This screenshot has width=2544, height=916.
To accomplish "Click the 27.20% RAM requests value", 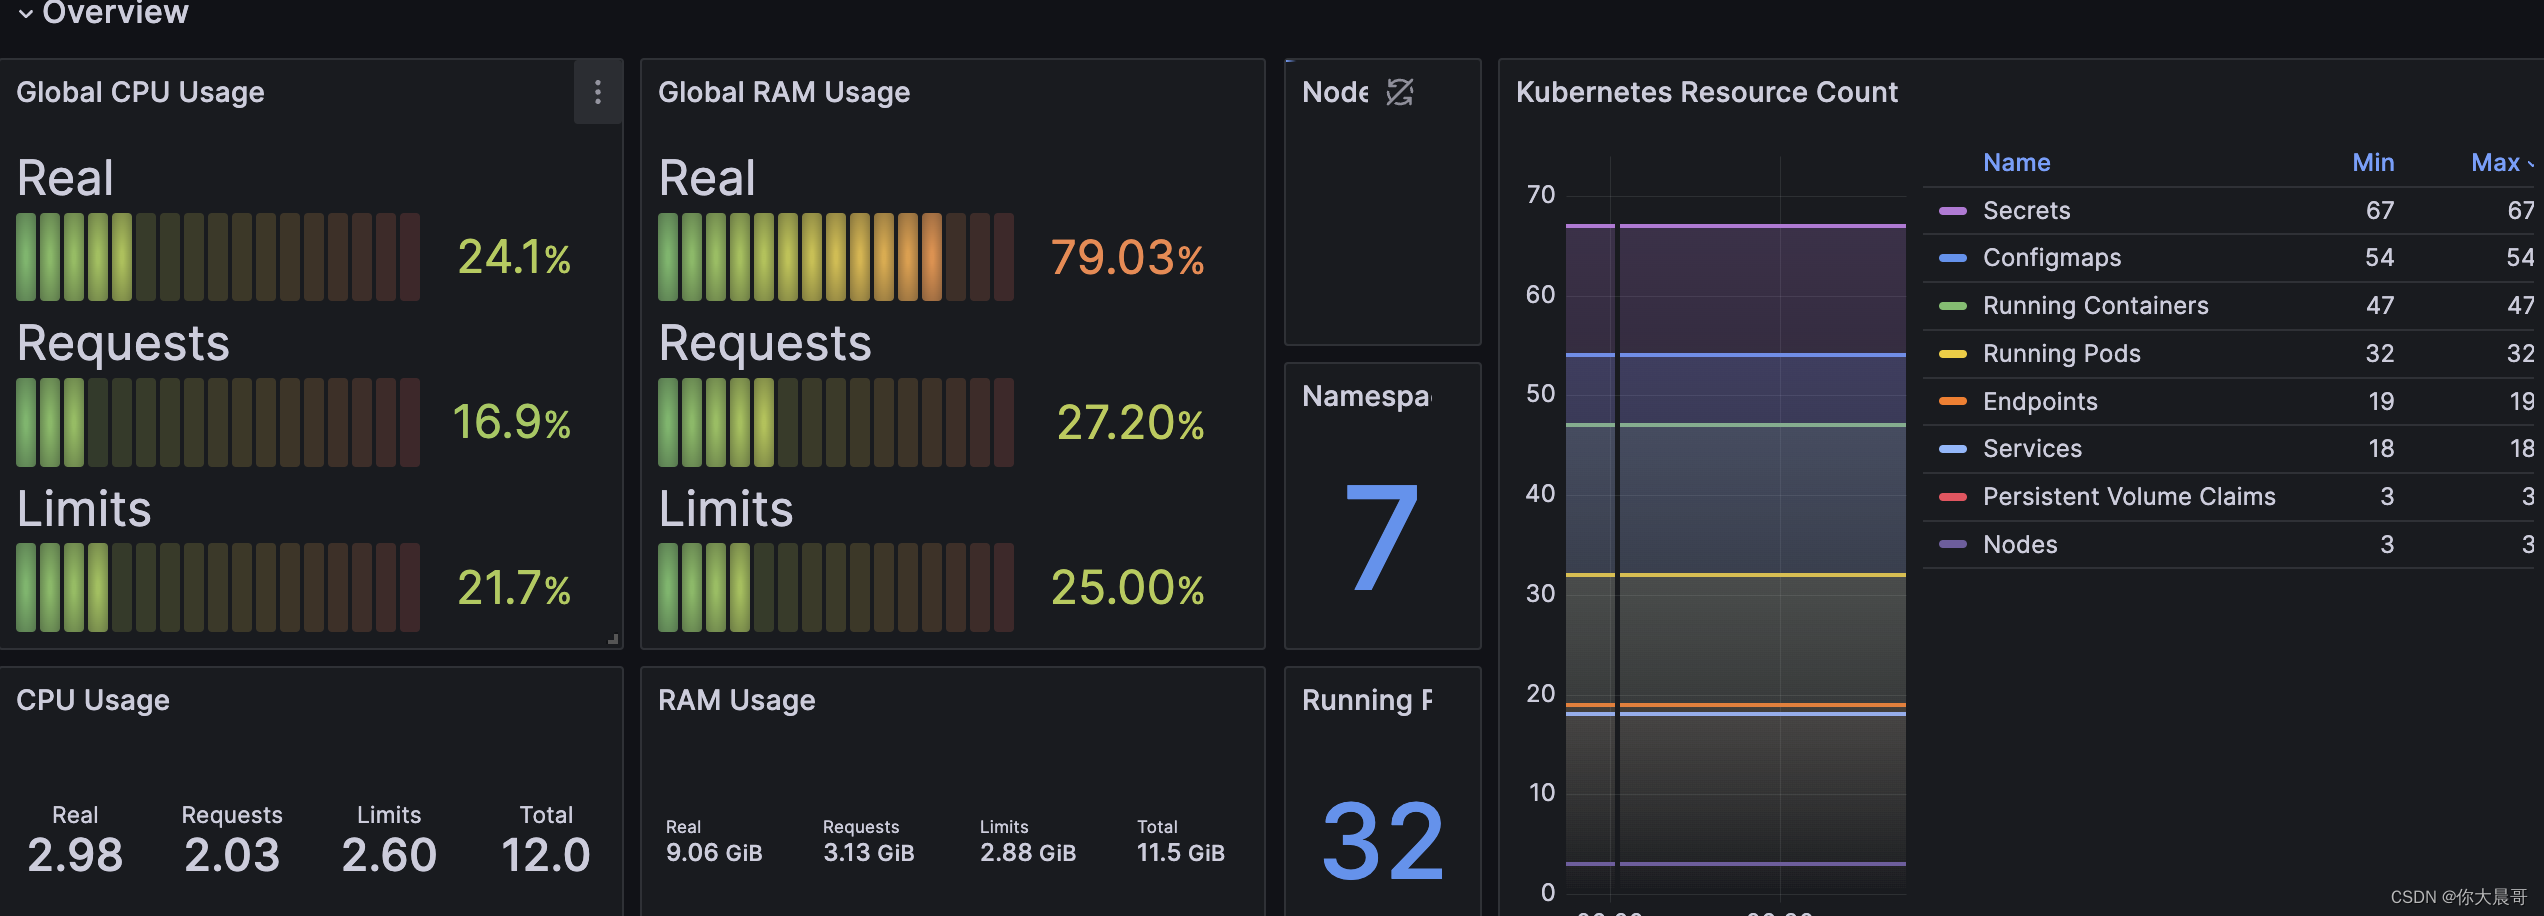I will (x=1130, y=423).
